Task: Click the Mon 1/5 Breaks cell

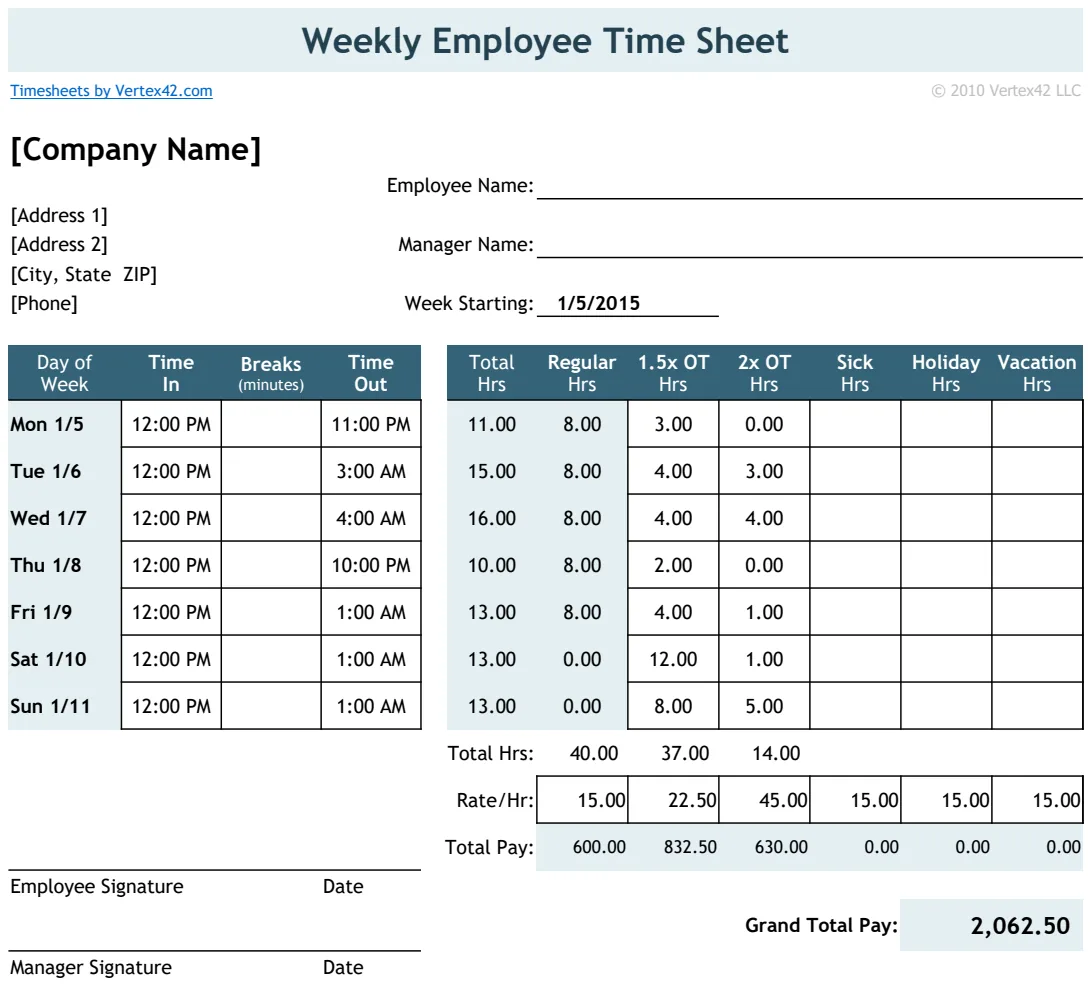Action: pos(271,424)
